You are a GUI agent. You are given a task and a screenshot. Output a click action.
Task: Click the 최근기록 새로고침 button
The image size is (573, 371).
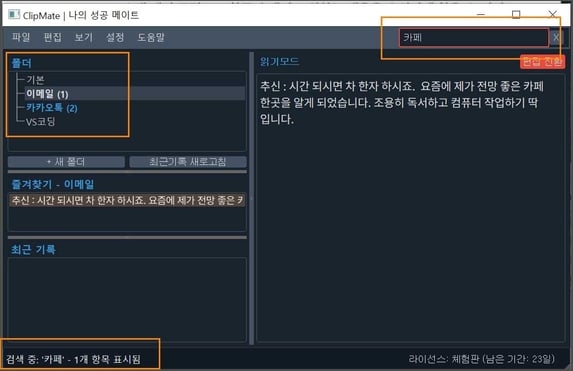point(188,162)
